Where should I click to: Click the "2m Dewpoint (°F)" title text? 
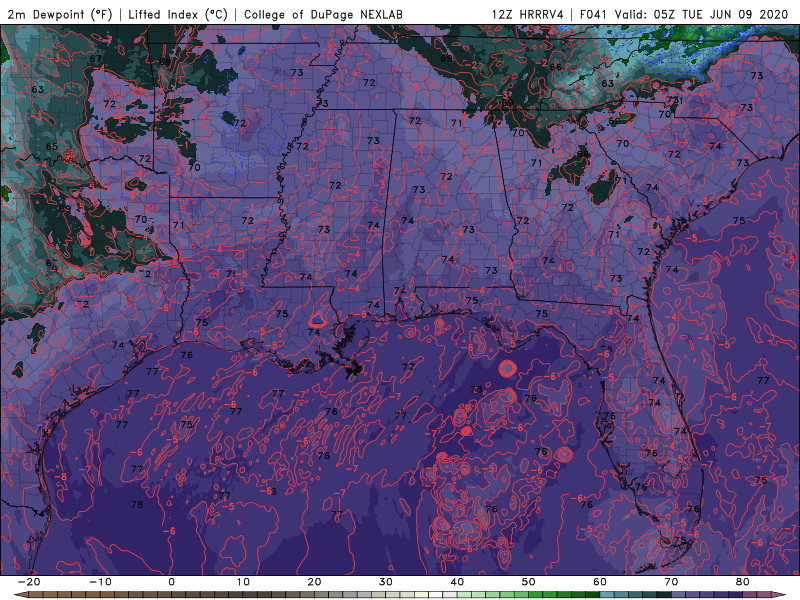tap(59, 15)
